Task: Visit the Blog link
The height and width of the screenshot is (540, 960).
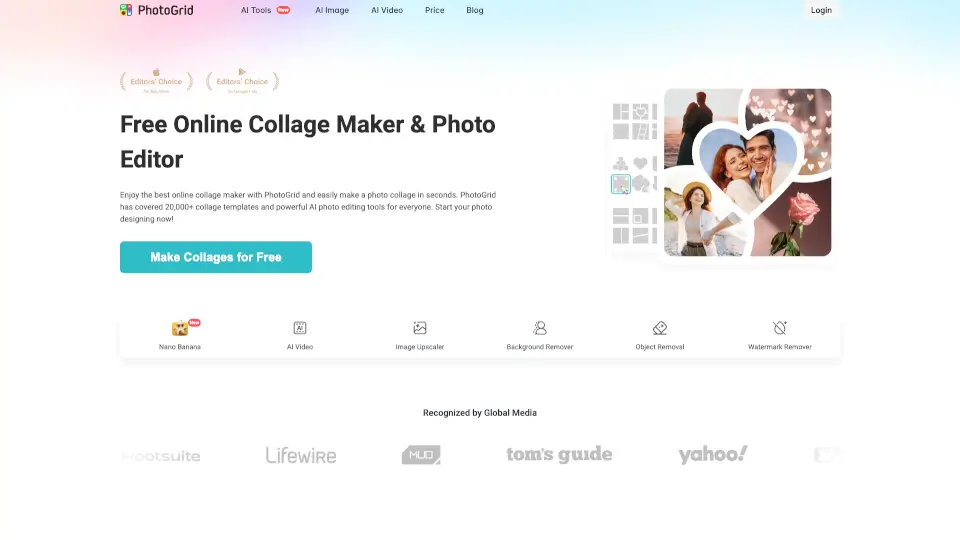Action: coord(474,10)
